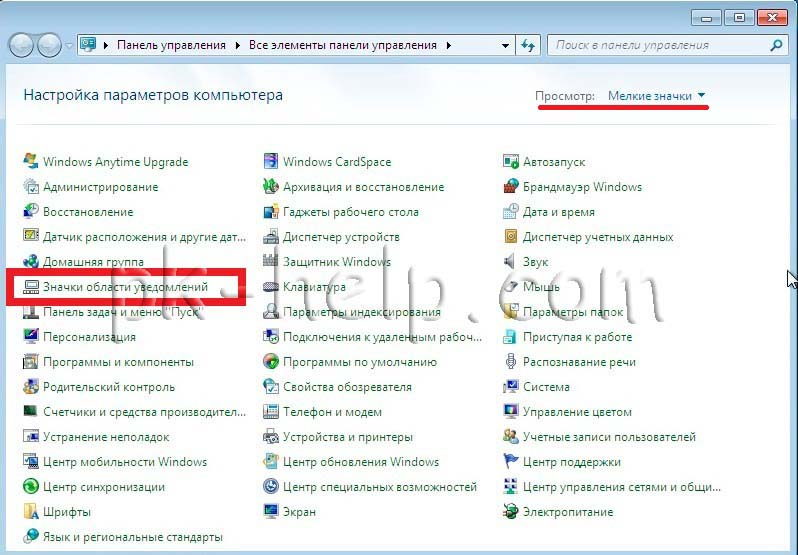
Task: Click the Диспетчер устройств icon
Action: point(271,237)
